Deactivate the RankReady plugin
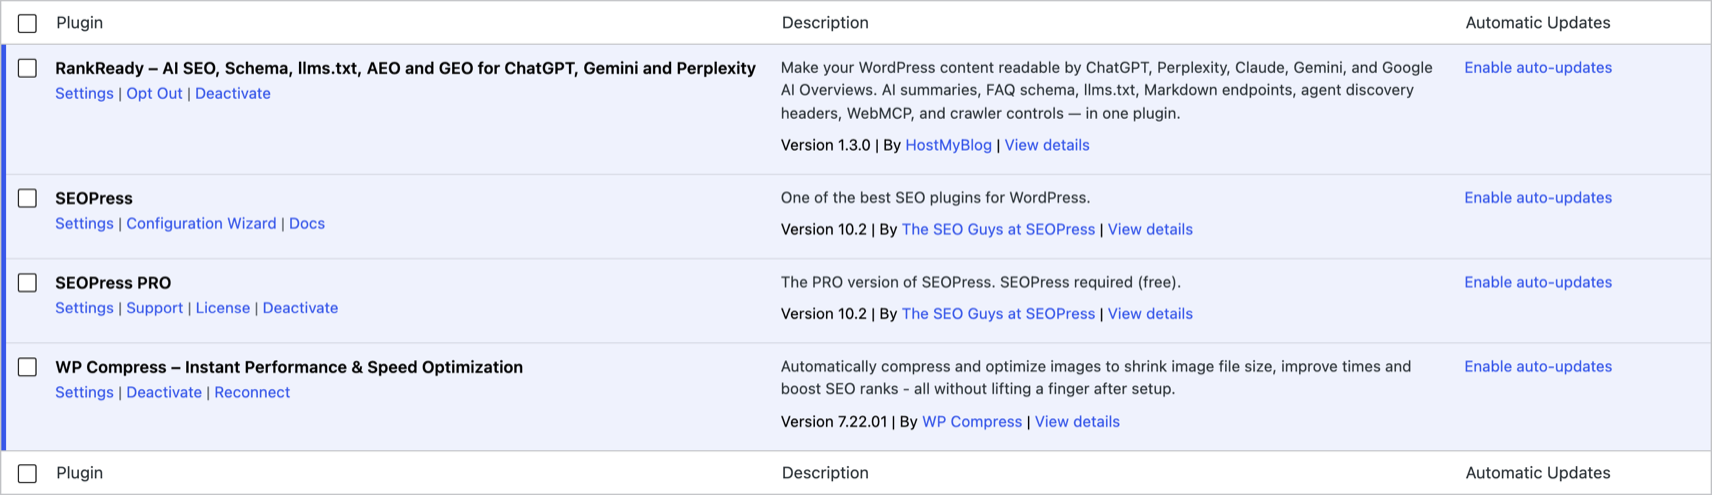 (232, 93)
